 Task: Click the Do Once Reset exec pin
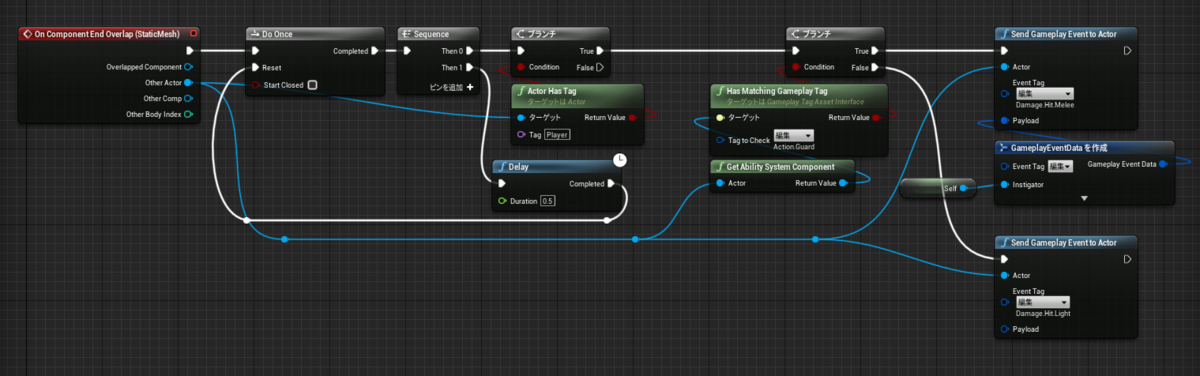pyautogui.click(x=256, y=67)
